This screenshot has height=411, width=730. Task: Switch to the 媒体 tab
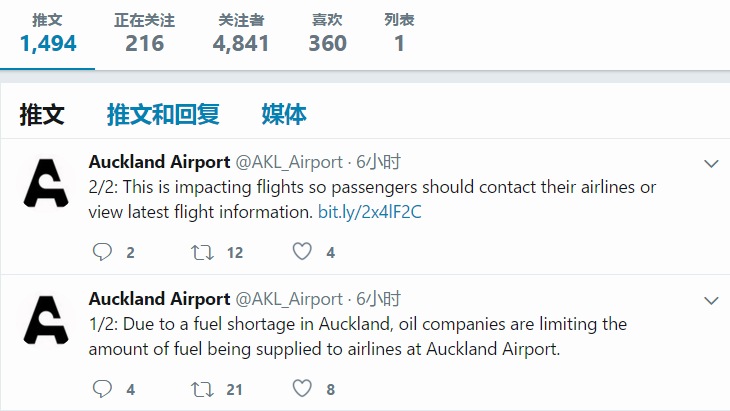[284, 114]
